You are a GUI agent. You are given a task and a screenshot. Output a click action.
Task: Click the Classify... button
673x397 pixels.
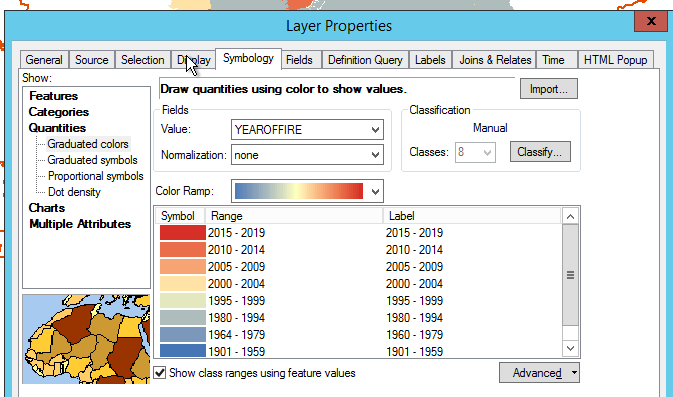[x=540, y=152]
